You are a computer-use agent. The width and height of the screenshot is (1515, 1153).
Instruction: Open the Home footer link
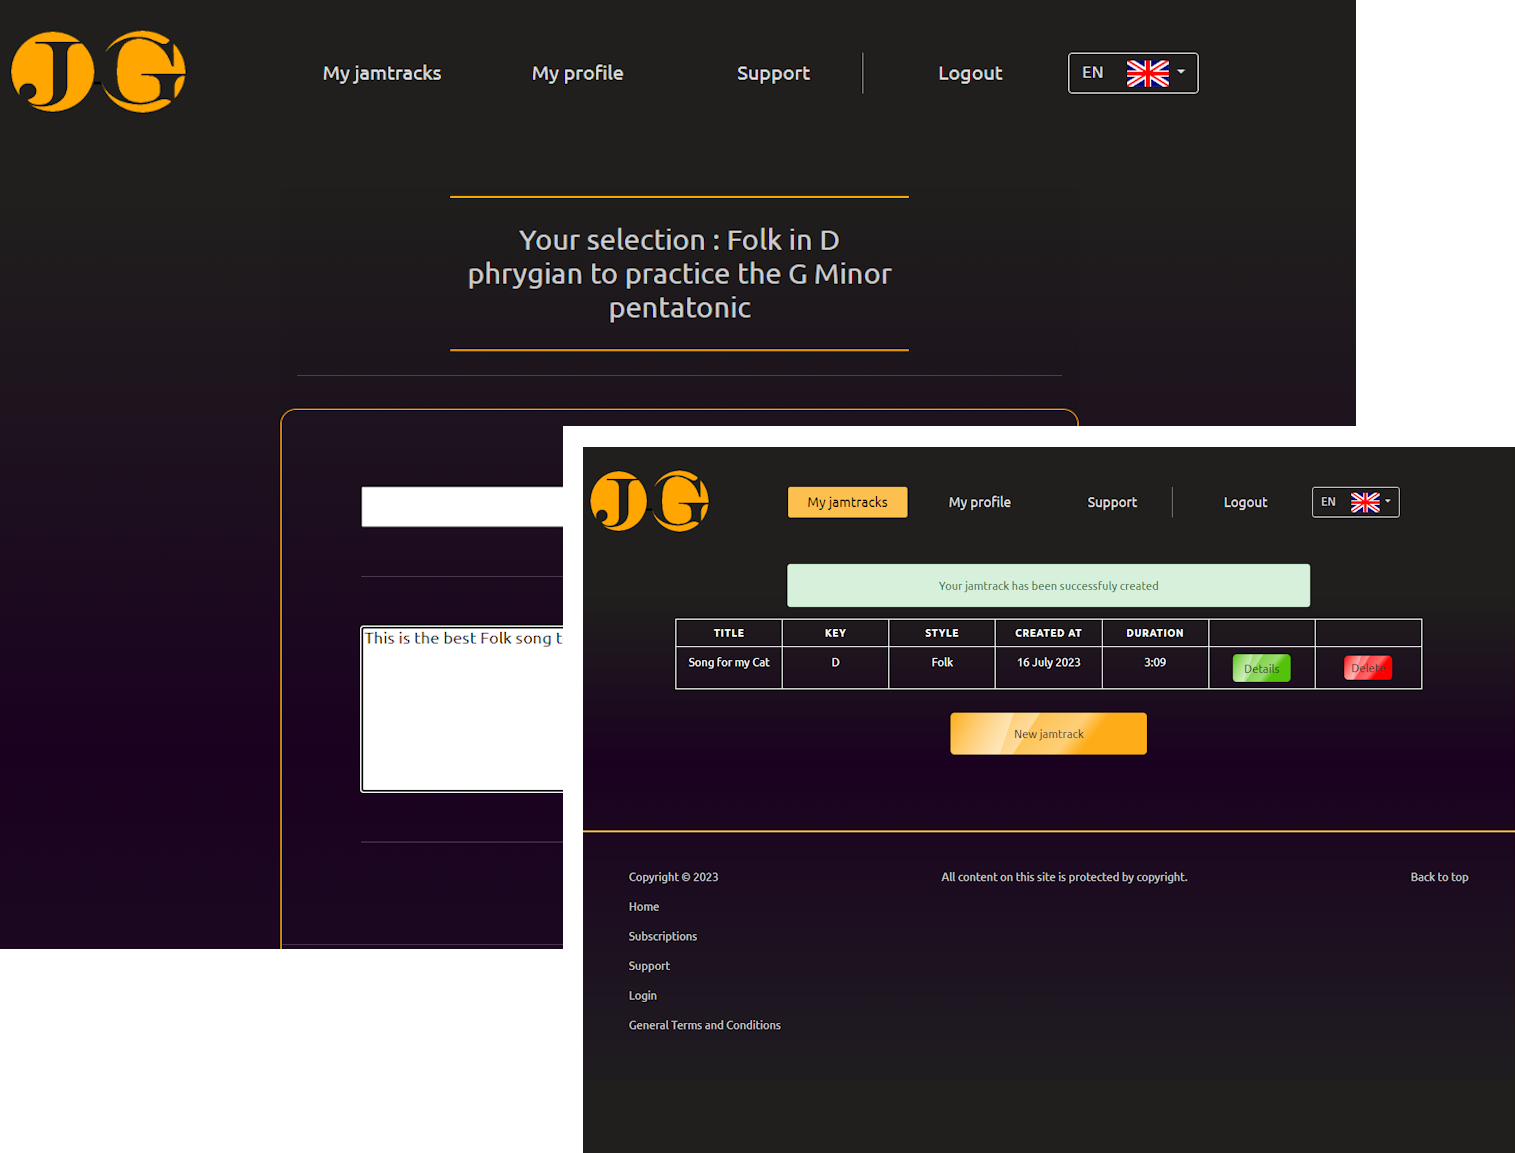coord(644,907)
